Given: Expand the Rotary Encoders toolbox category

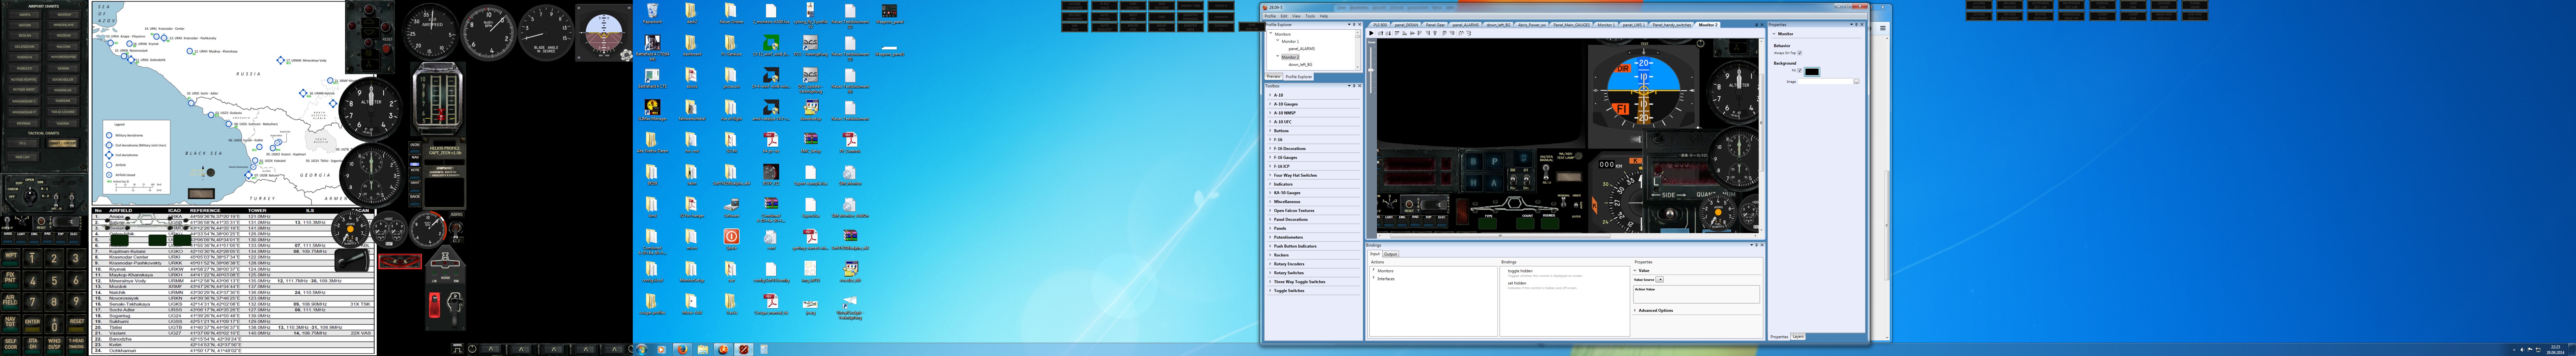Looking at the screenshot, I should (1270, 264).
